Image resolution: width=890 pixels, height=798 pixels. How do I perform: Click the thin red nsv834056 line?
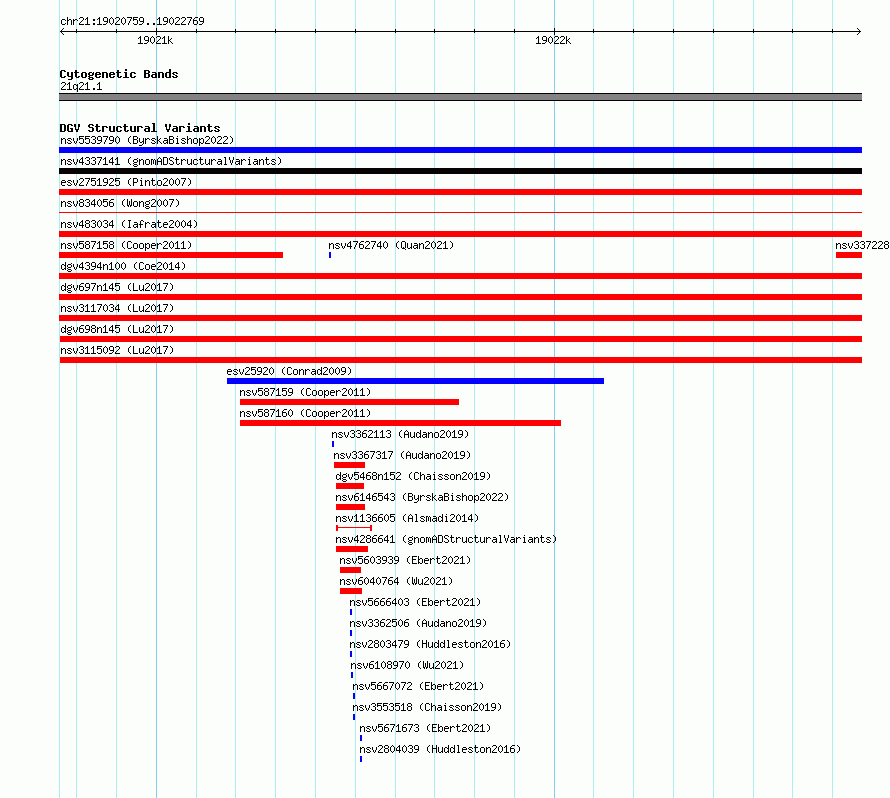tap(460, 213)
